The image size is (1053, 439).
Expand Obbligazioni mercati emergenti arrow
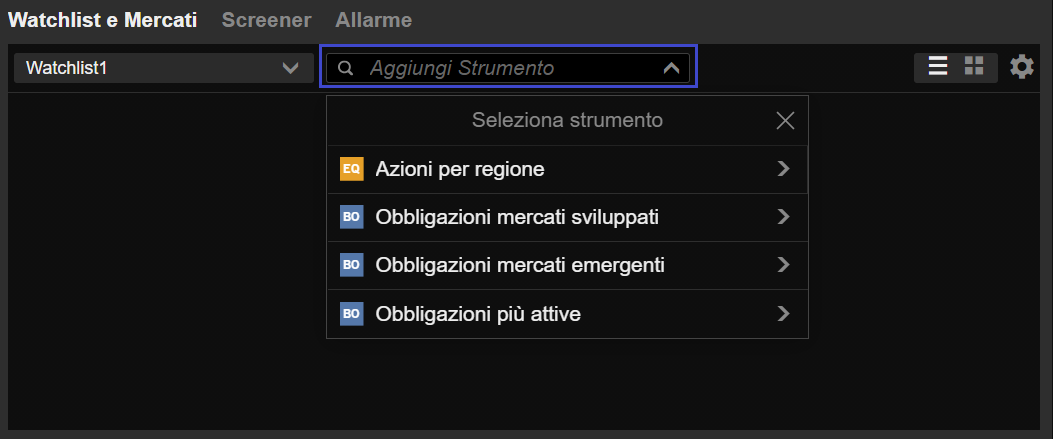point(783,265)
